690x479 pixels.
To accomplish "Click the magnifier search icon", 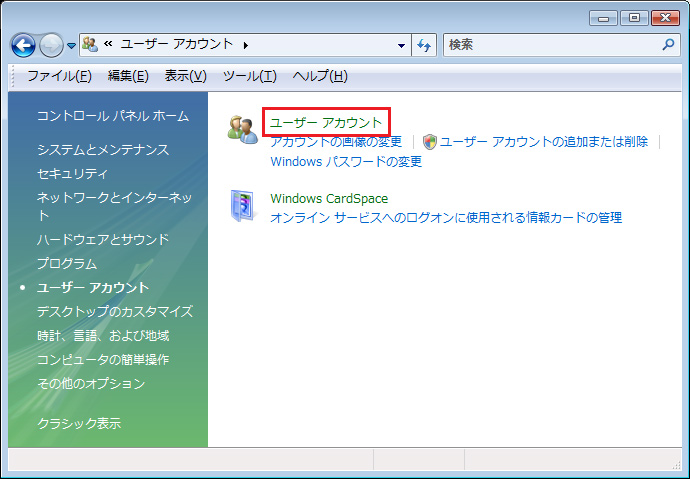I will pyautogui.click(x=668, y=44).
